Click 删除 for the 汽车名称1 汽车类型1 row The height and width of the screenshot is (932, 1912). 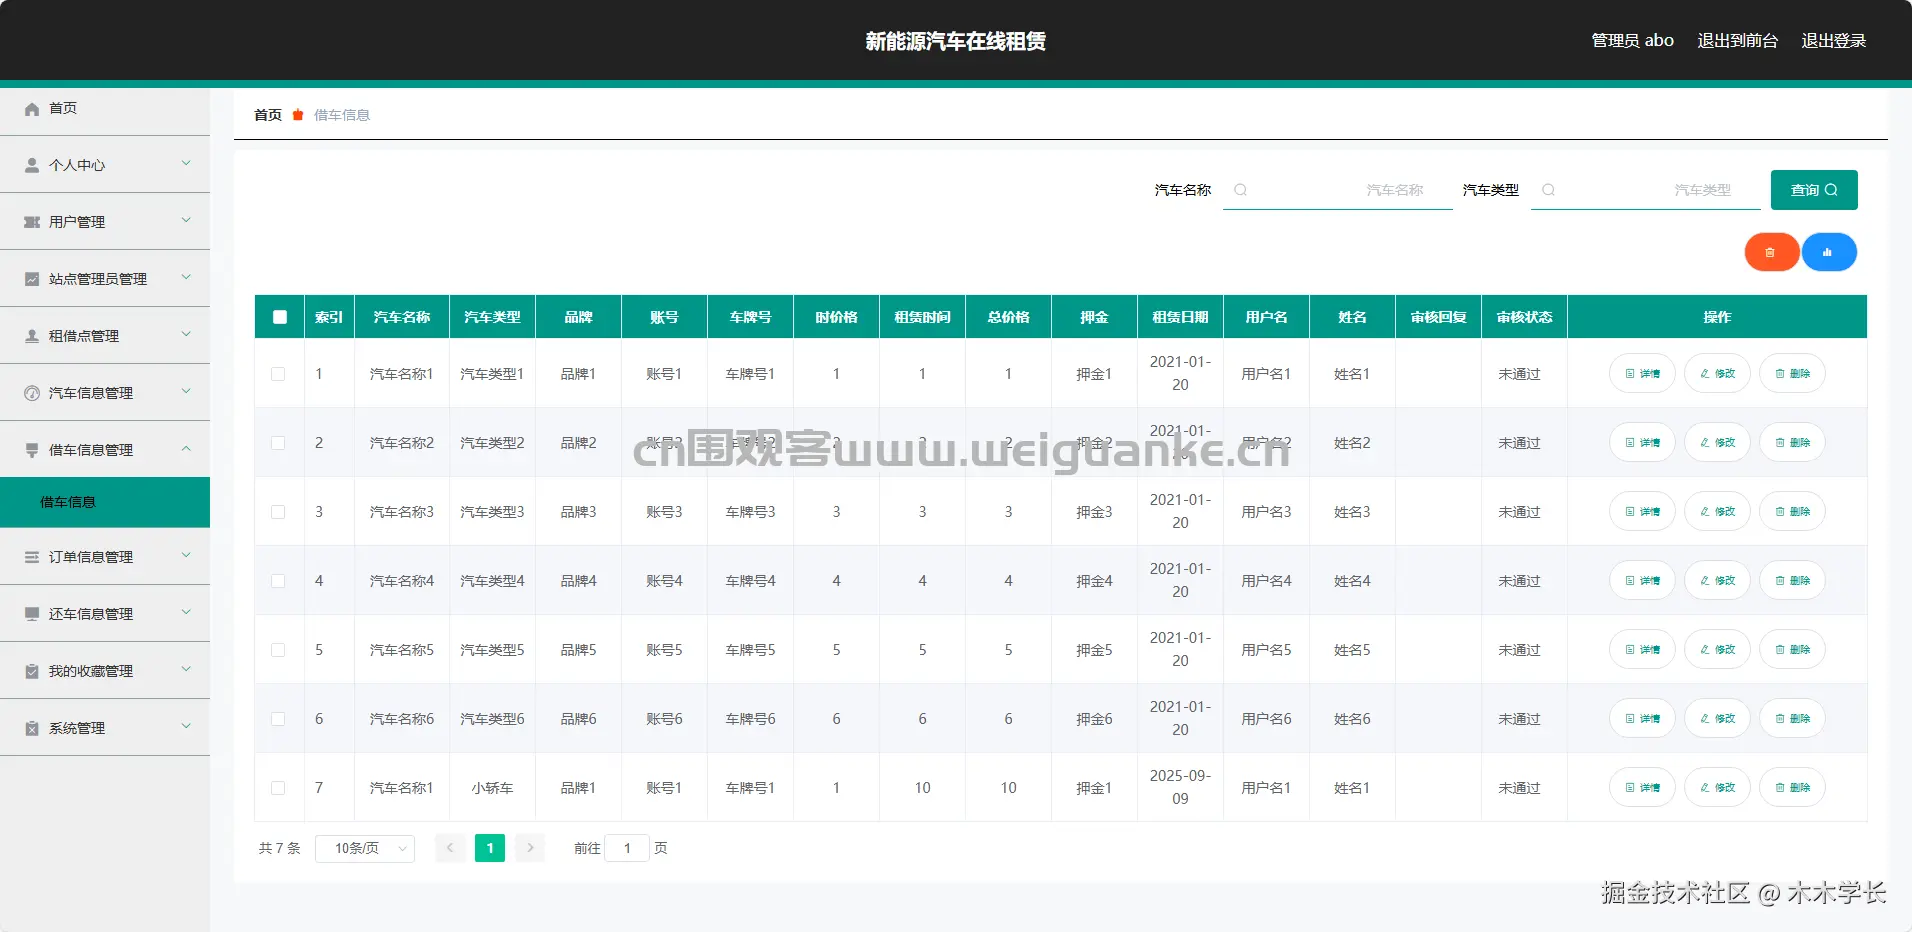click(x=1793, y=374)
